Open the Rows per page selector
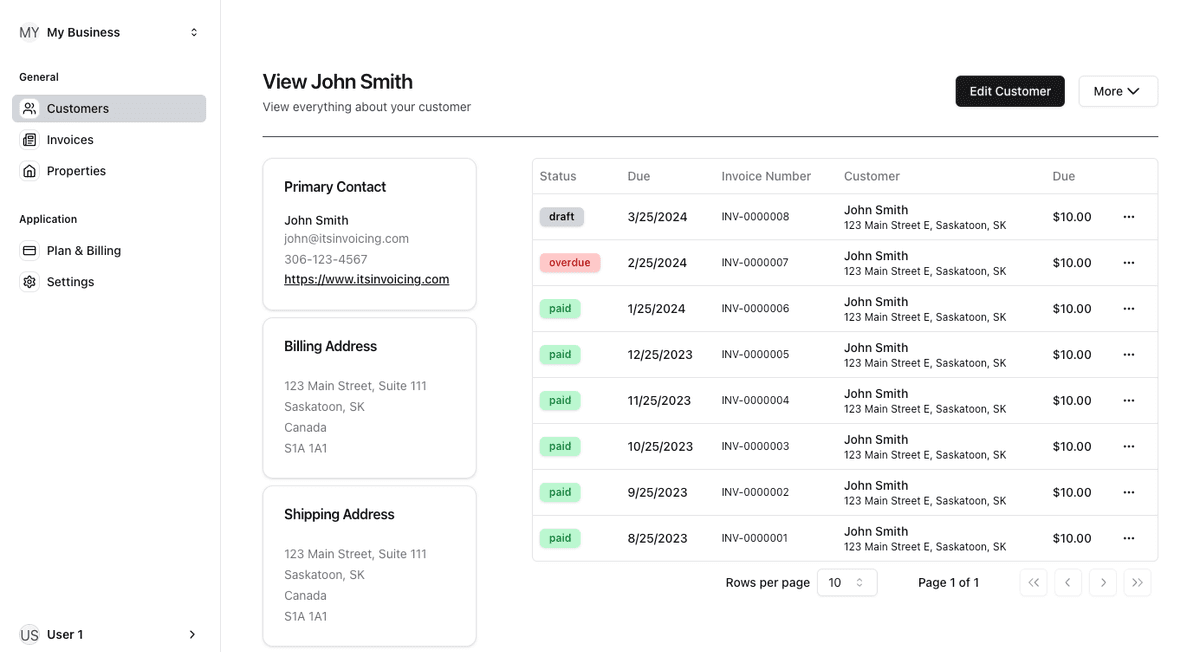Screen dimensions: 1200x652 [846, 583]
